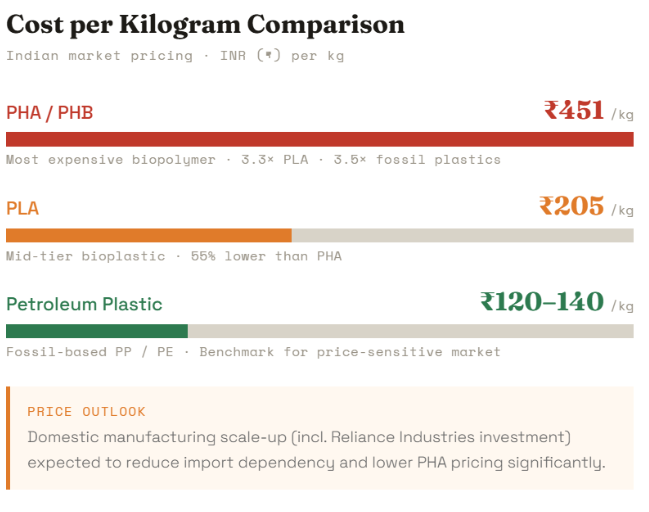Click the PHA / PHB label
This screenshot has height=512, width=649.
pyautogui.click(x=50, y=113)
